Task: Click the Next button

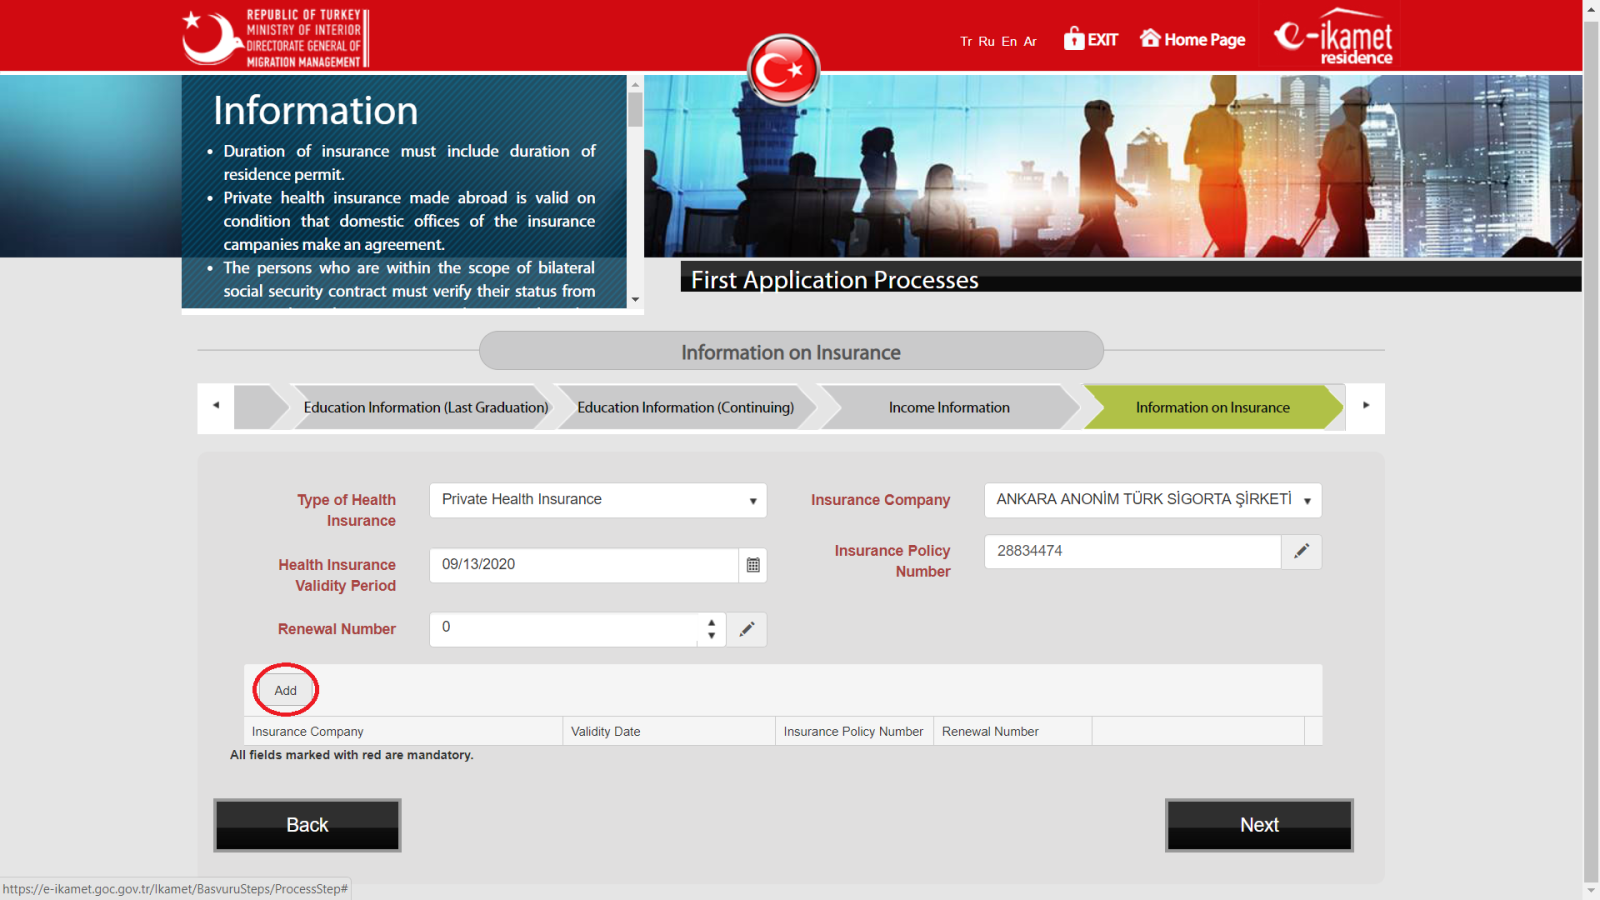Action: click(x=1258, y=825)
